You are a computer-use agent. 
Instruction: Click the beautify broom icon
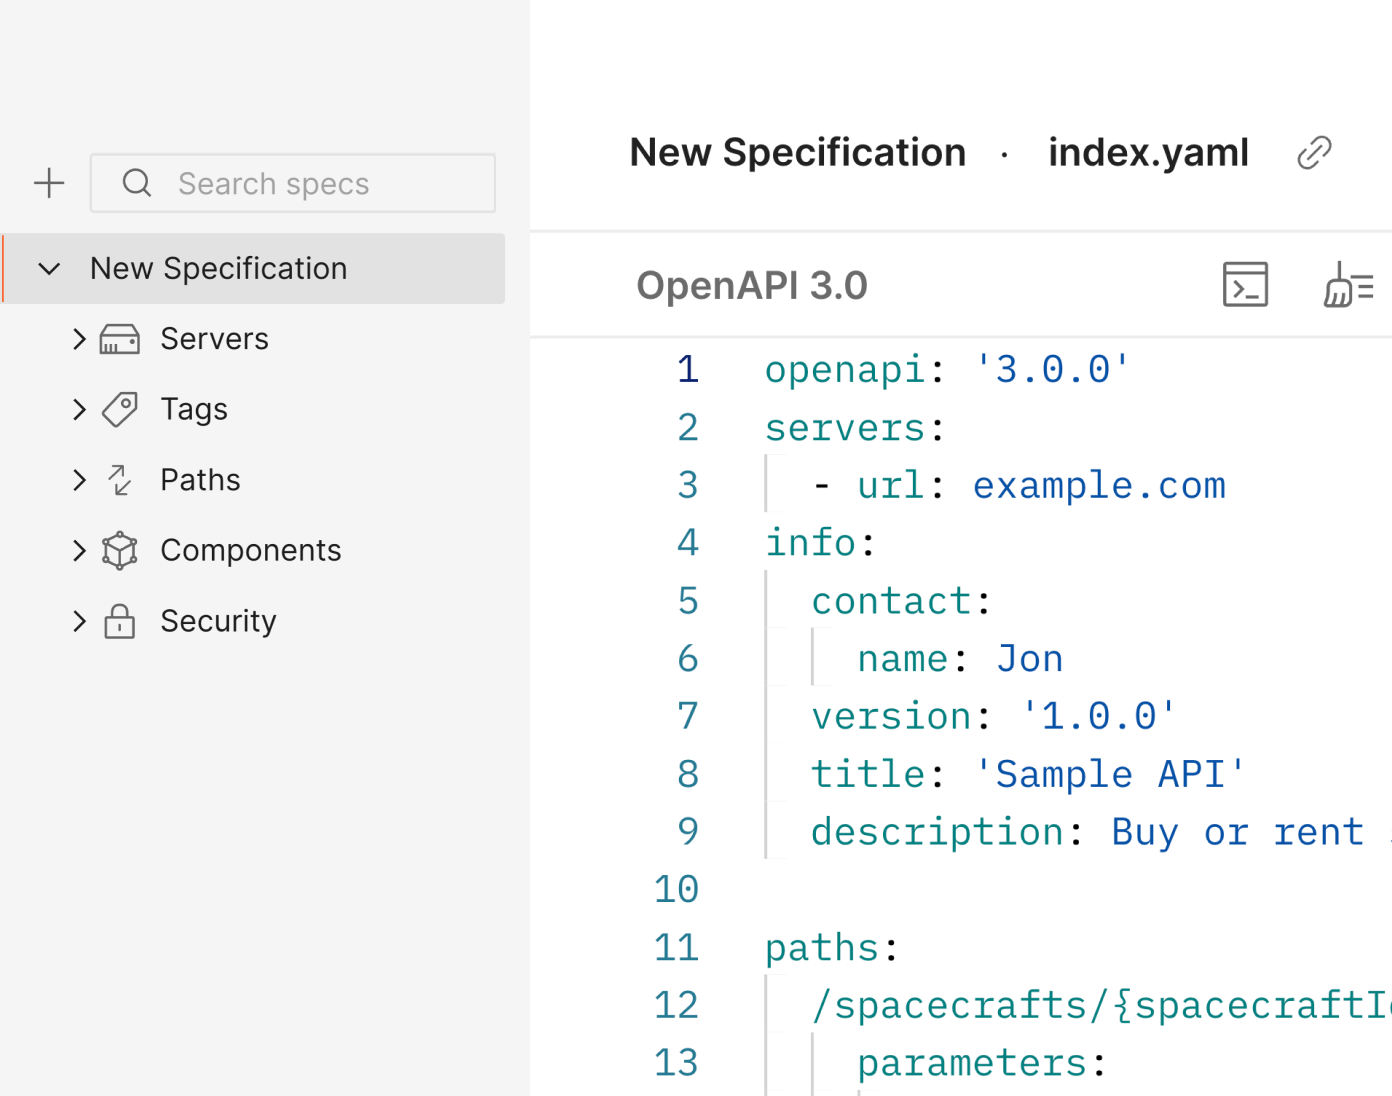(x=1349, y=285)
